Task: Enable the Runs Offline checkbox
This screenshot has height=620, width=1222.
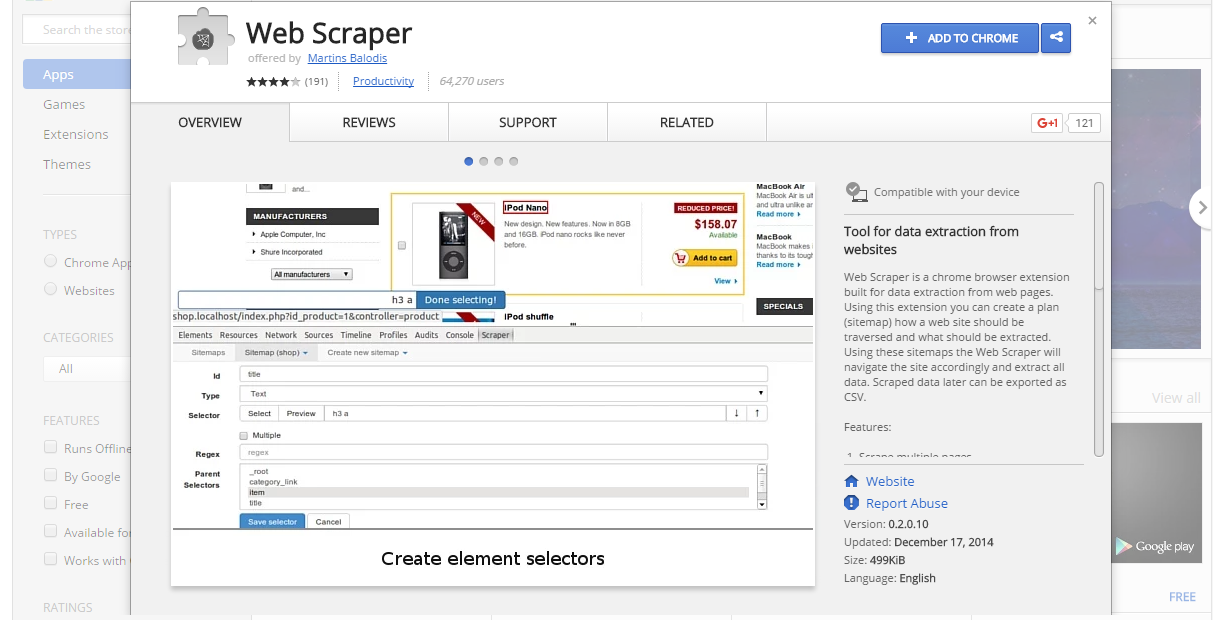Action: [x=50, y=447]
